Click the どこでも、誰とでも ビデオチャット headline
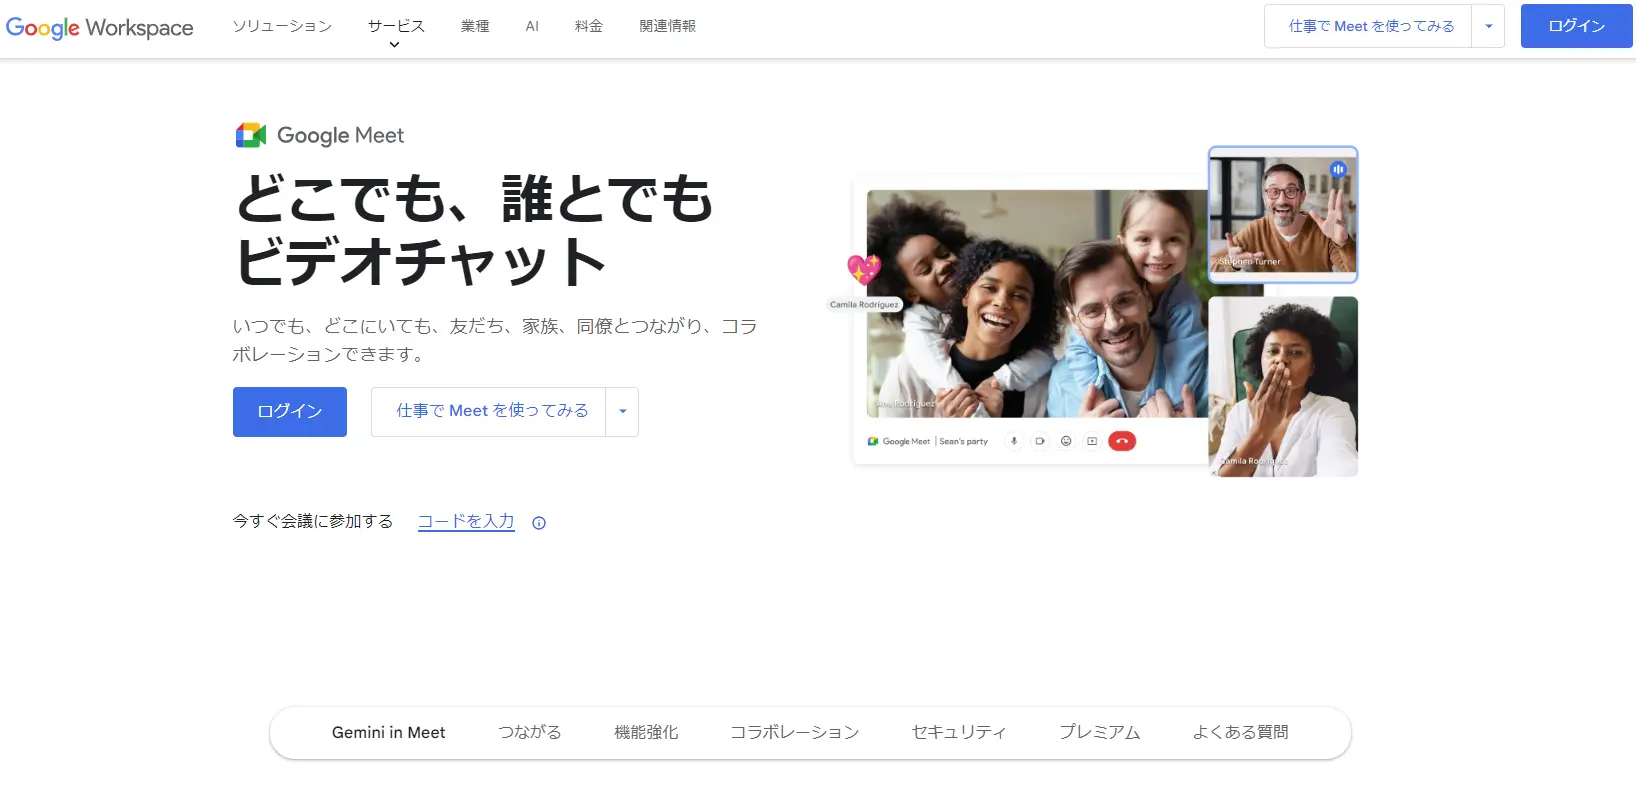The image size is (1636, 787). [475, 230]
